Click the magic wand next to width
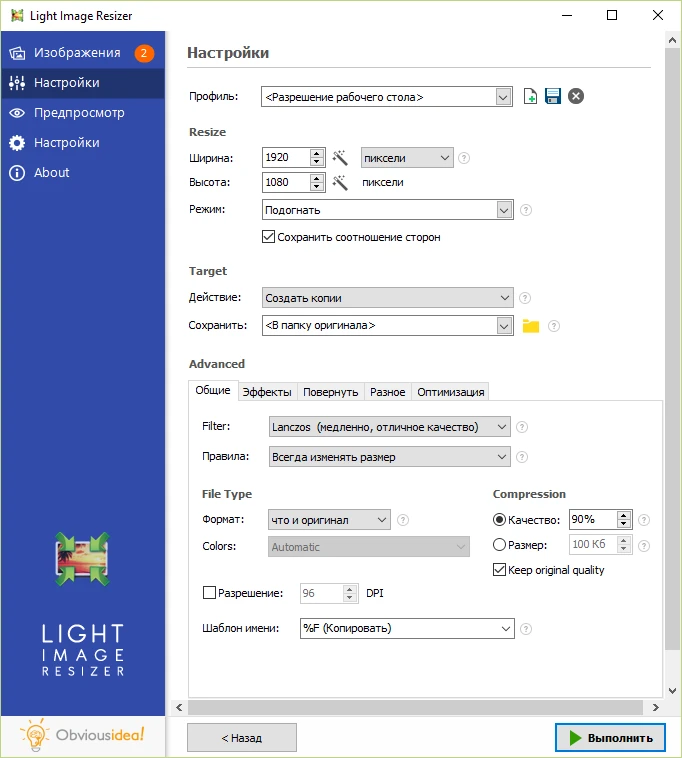Image resolution: width=682 pixels, height=758 pixels. click(x=340, y=157)
